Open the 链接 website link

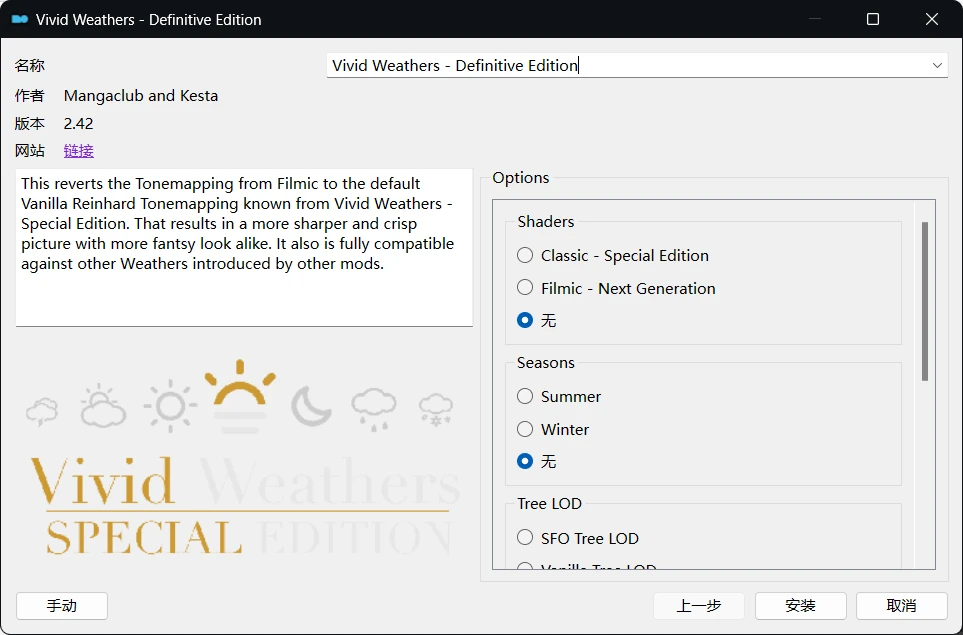79,150
